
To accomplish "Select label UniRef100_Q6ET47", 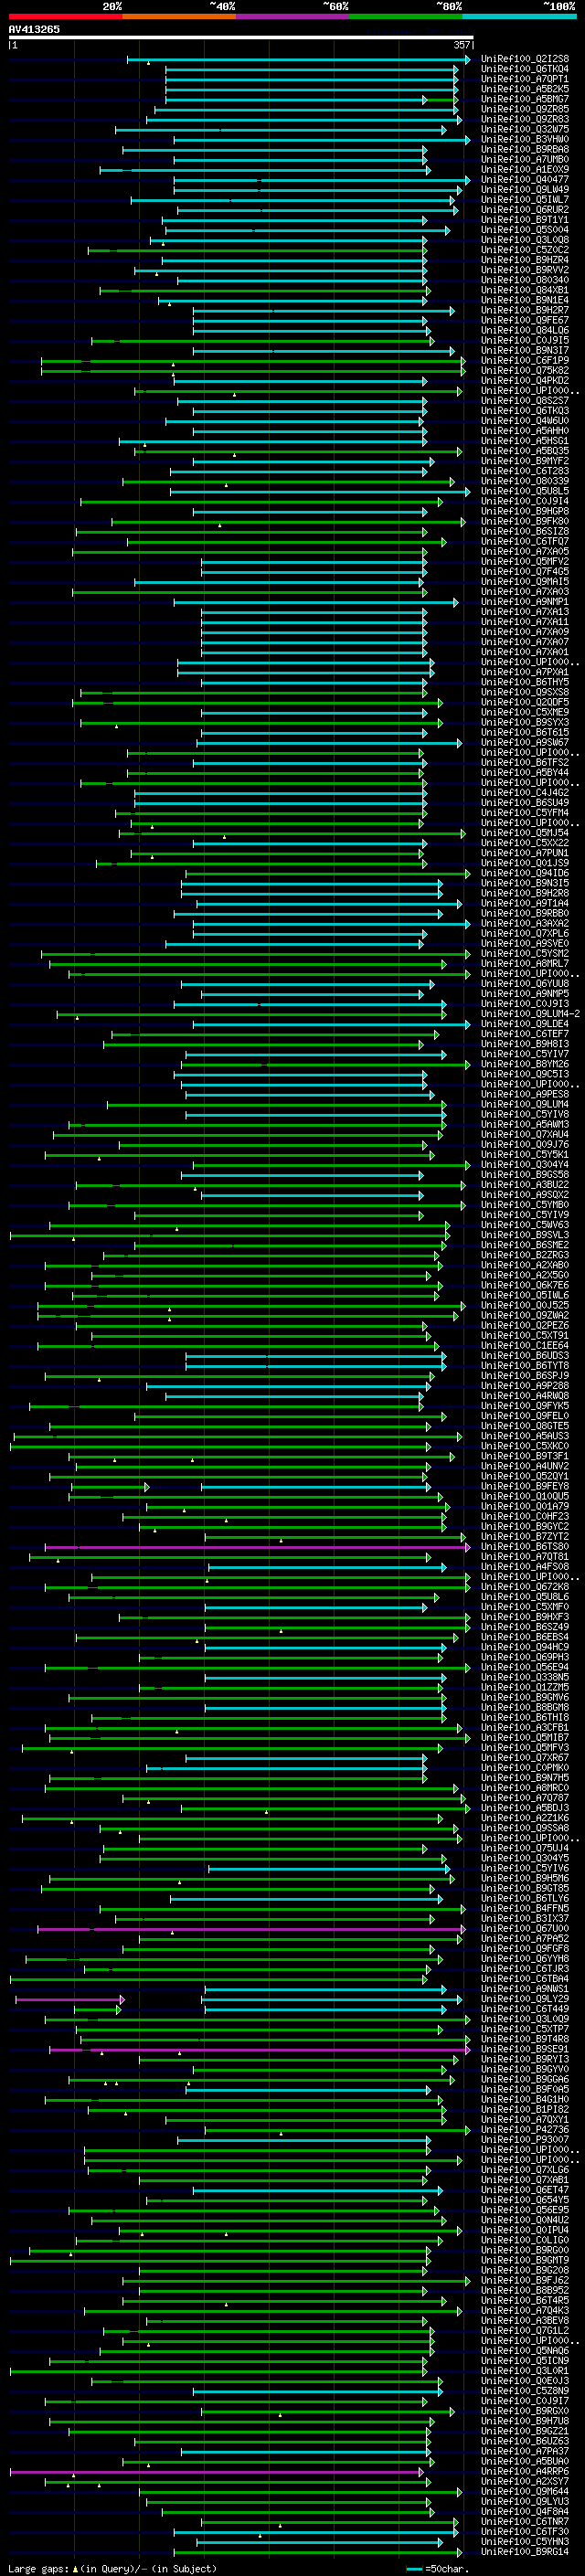I will [525, 2191].
